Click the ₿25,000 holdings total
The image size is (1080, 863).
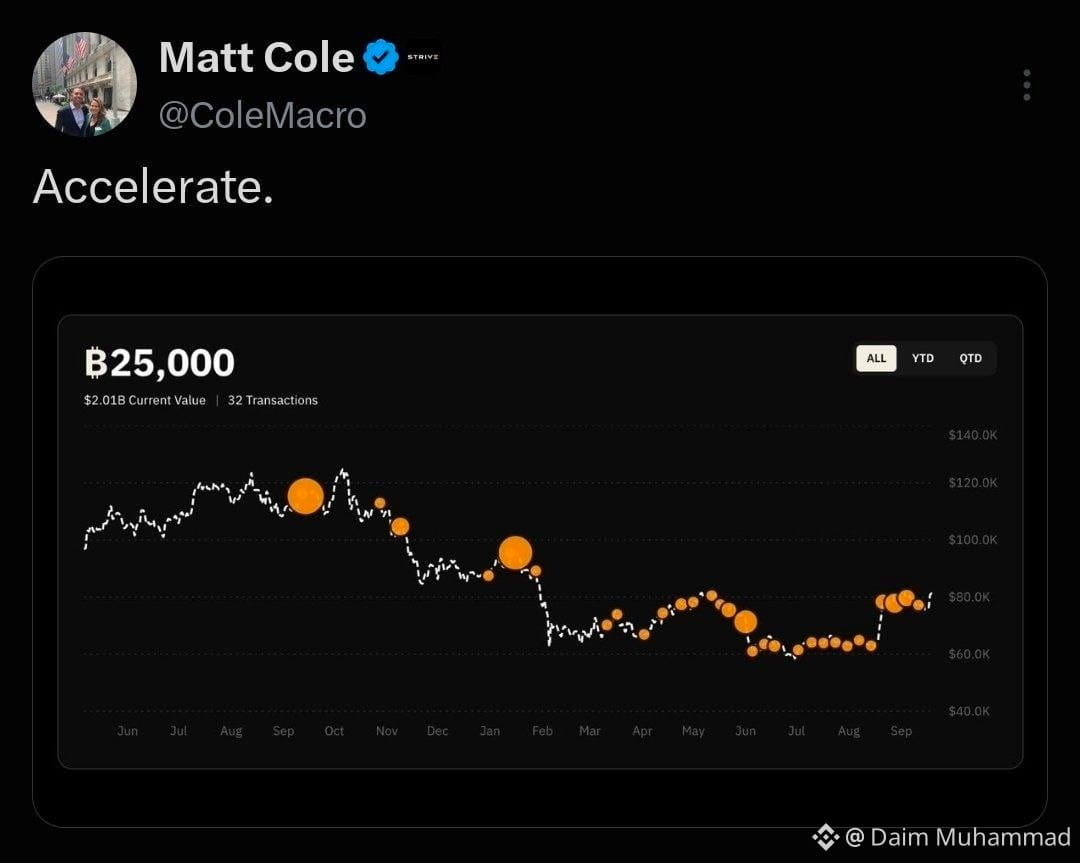pyautogui.click(x=159, y=362)
